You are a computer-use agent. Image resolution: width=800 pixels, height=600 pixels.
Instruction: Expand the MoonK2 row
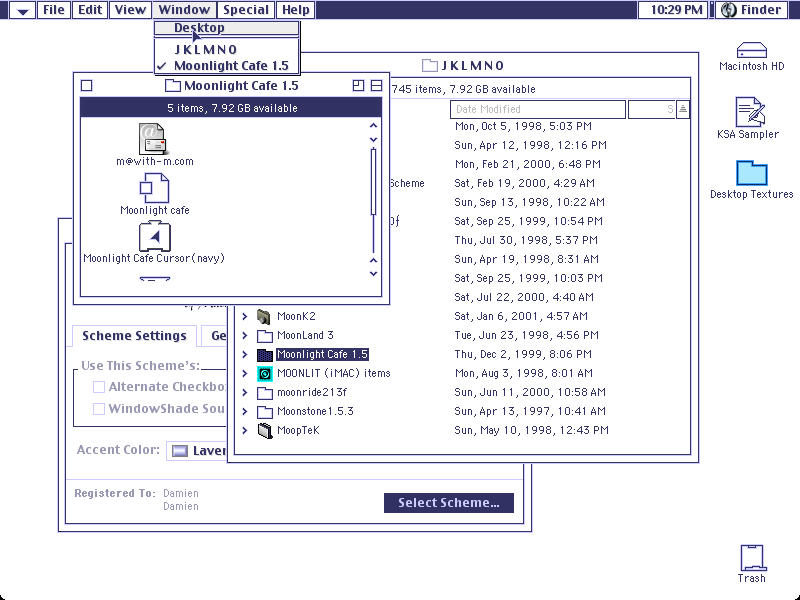245,316
